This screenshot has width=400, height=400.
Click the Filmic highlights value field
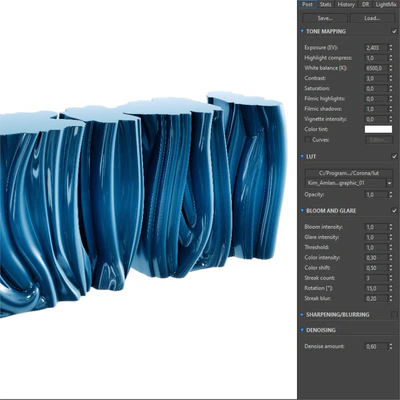pos(376,99)
